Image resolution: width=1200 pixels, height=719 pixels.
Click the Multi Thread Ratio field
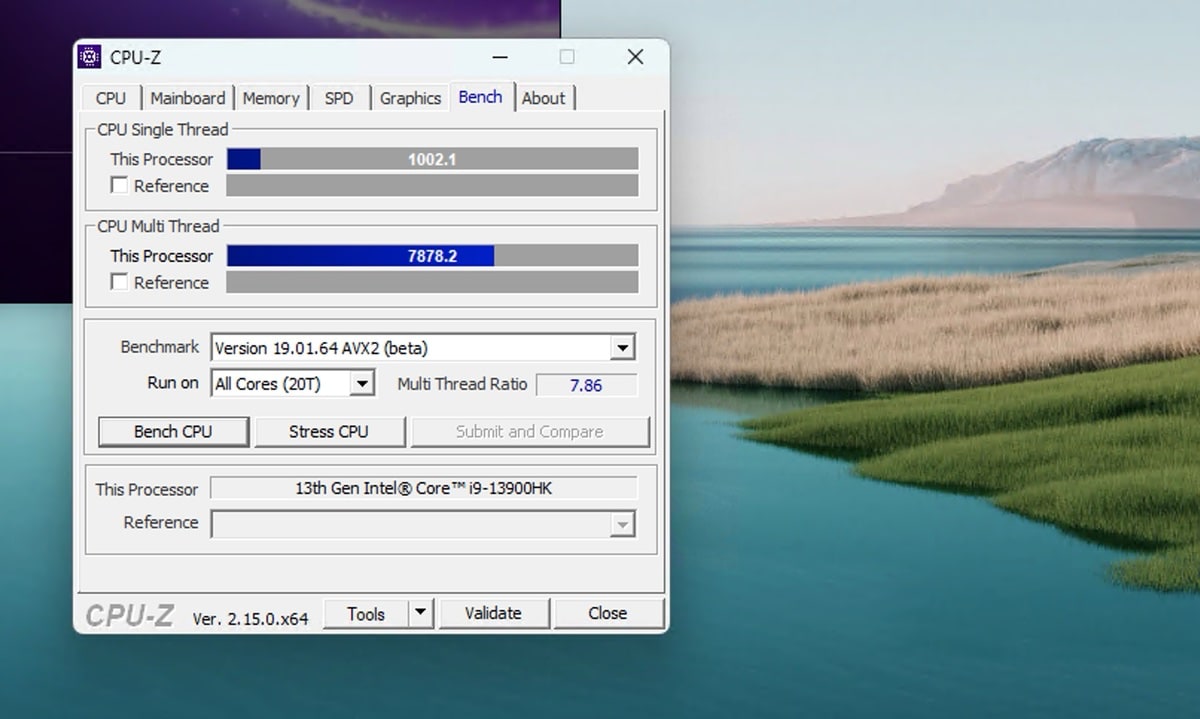point(586,385)
